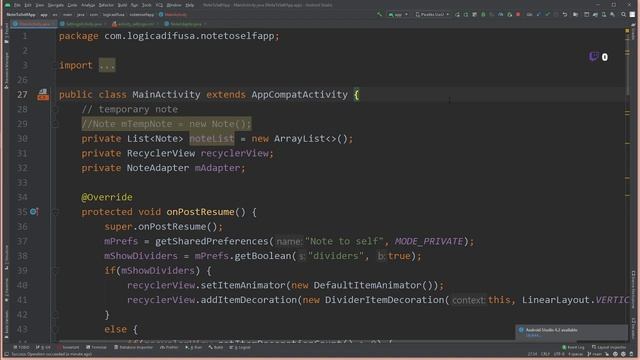Open Resource Manager on the left sidebar
This screenshot has height=360, width=640.
pos(6,70)
